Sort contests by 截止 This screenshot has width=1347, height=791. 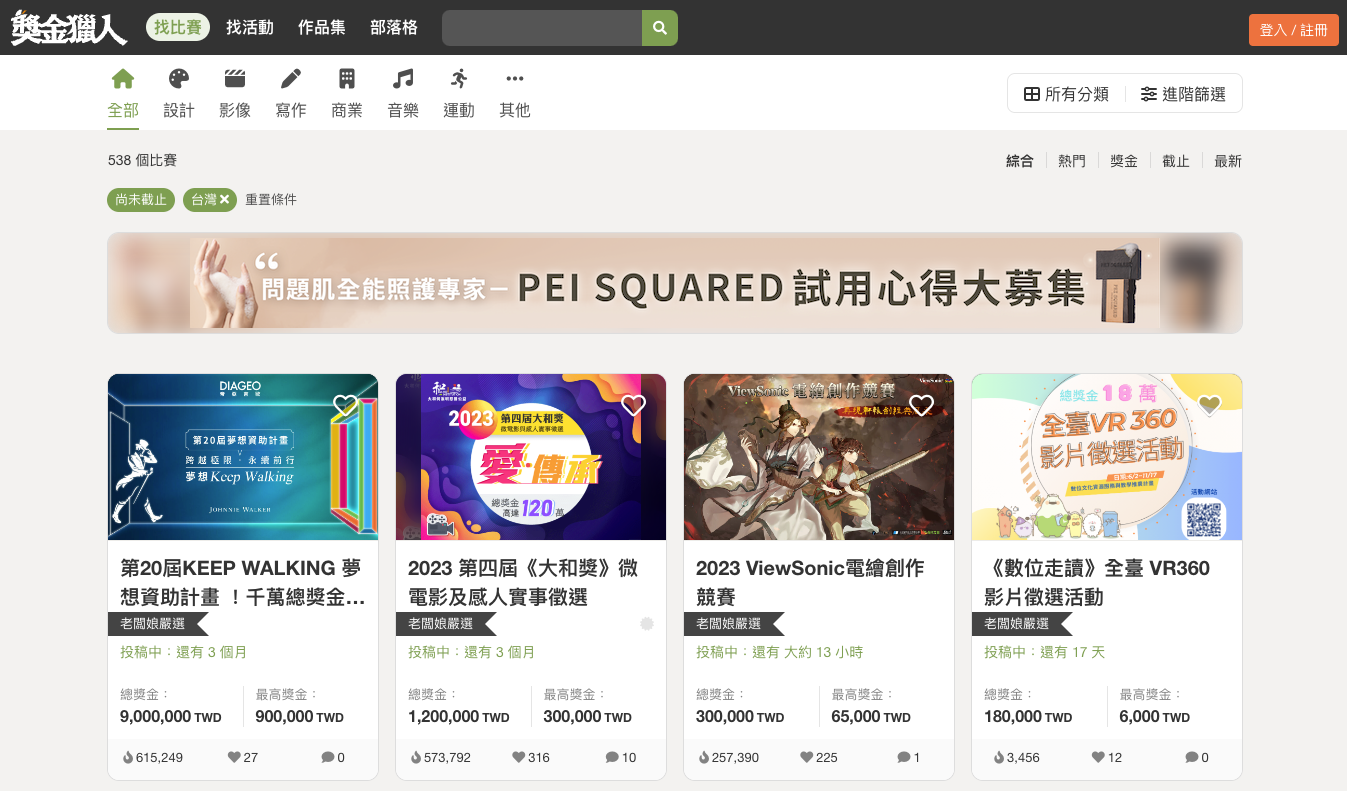click(x=1176, y=161)
